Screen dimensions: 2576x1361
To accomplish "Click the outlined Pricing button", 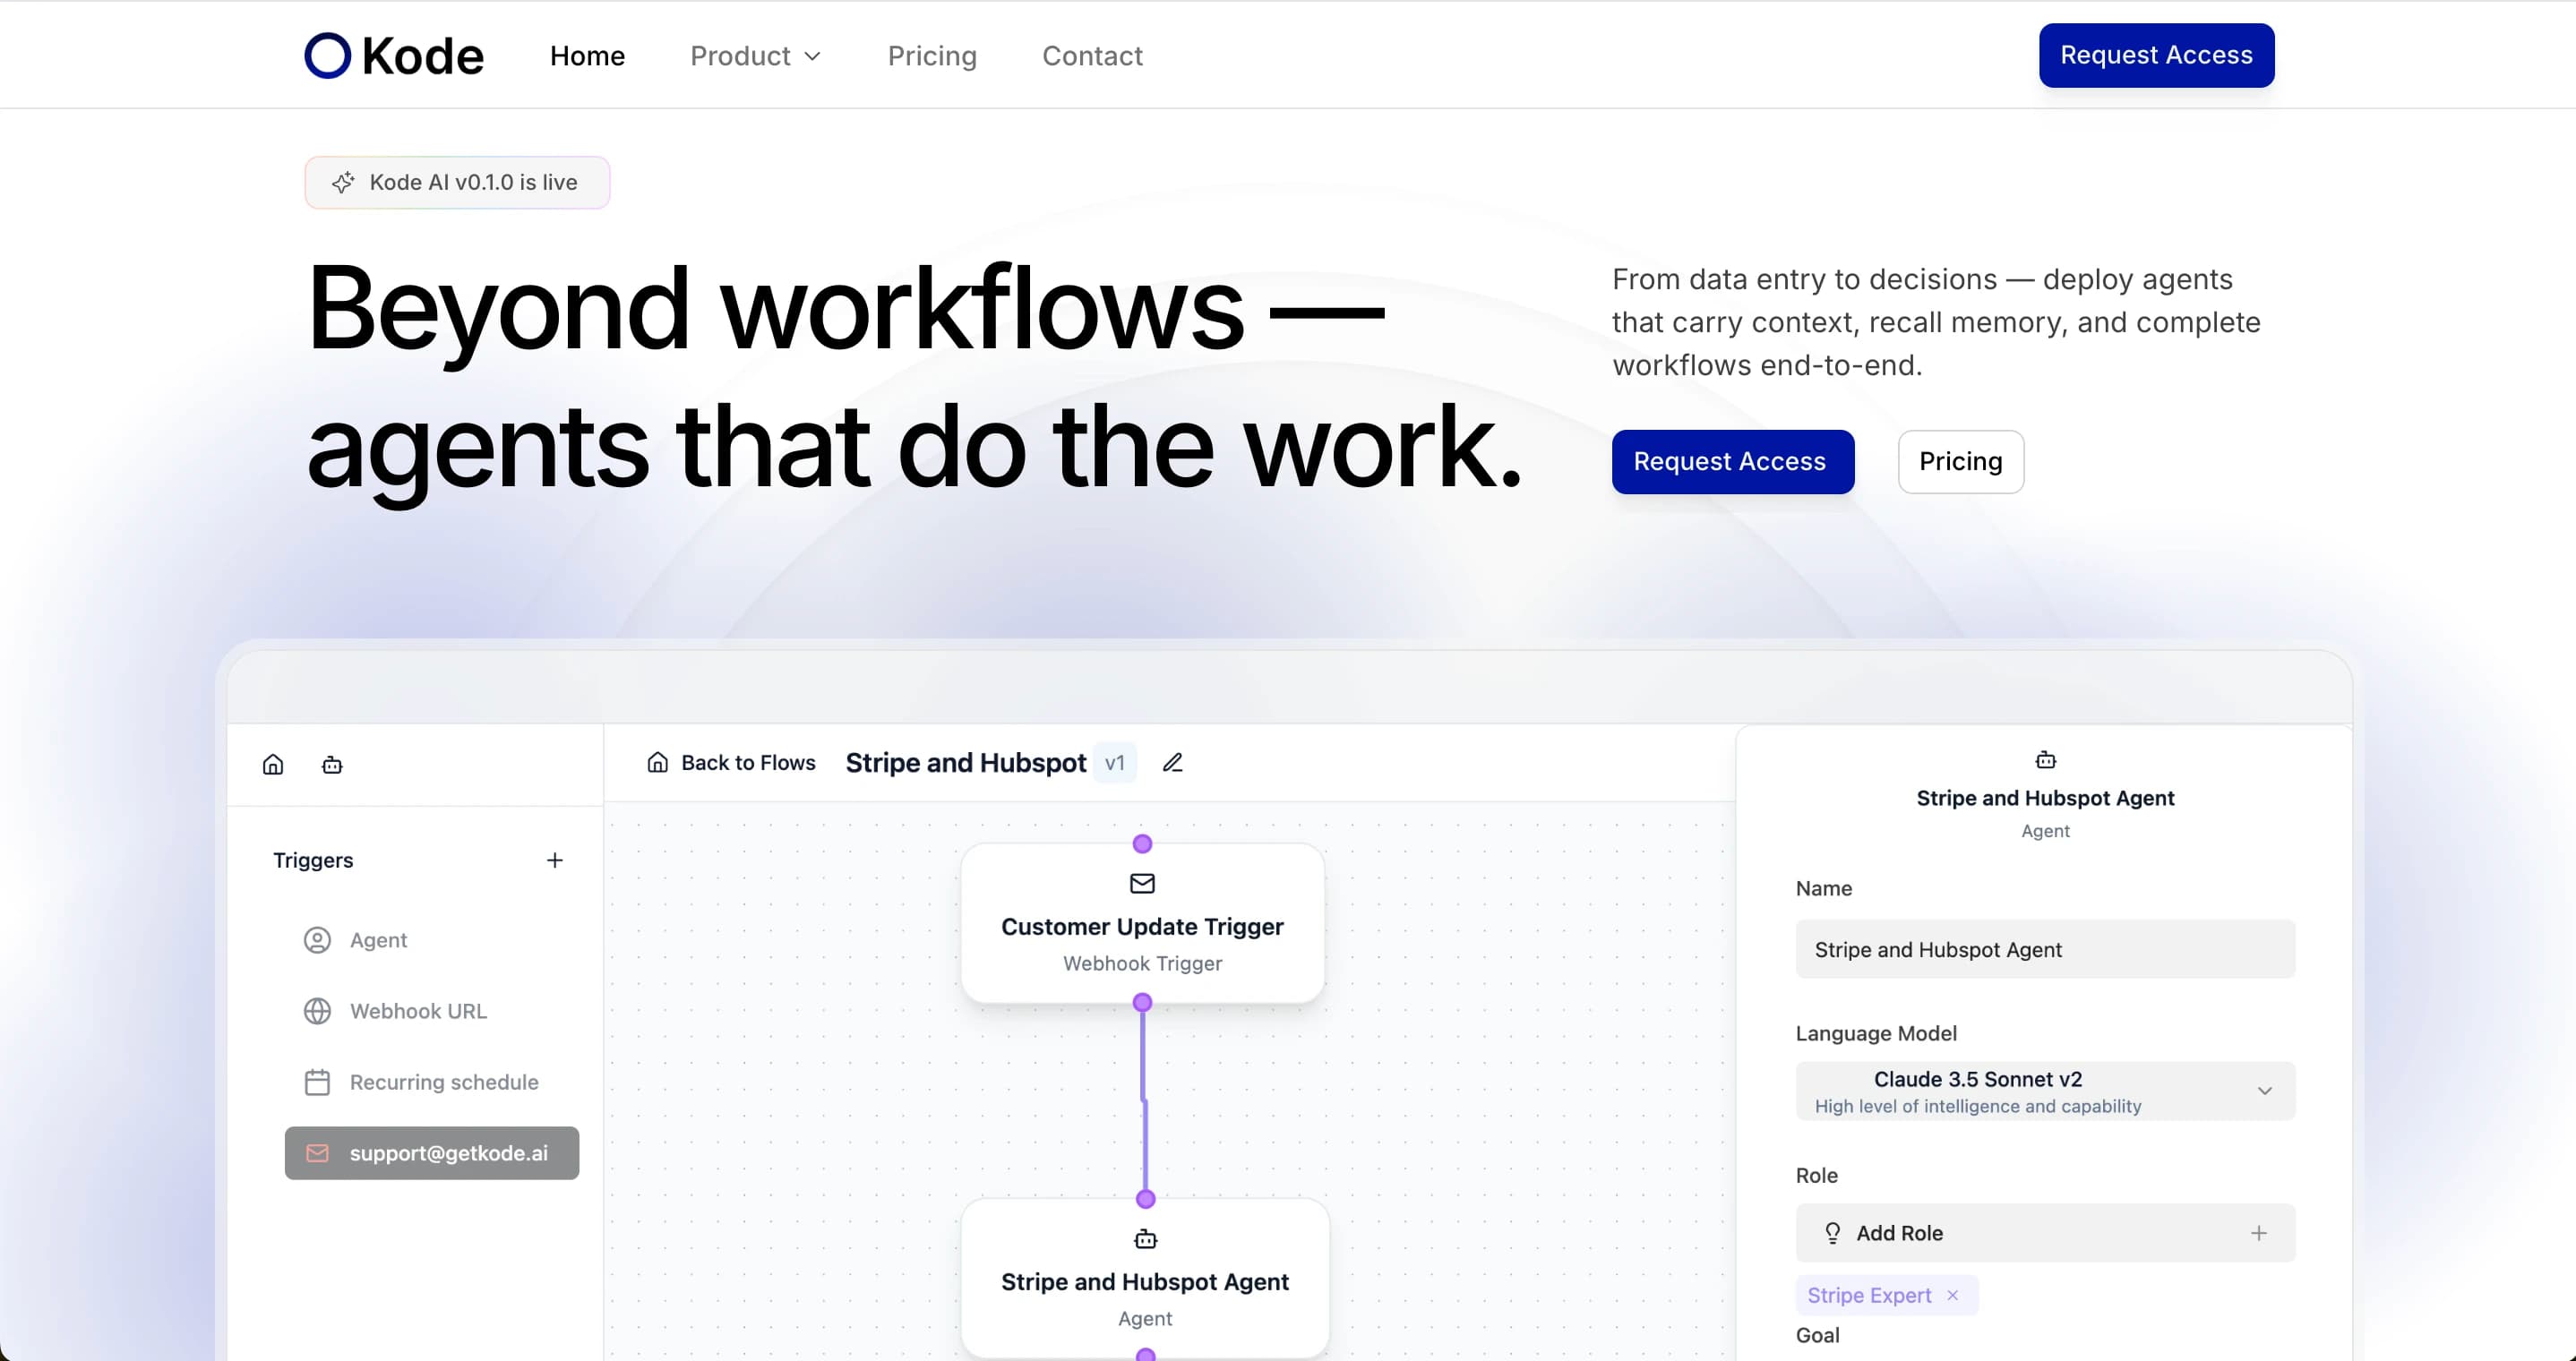I will tap(1960, 462).
